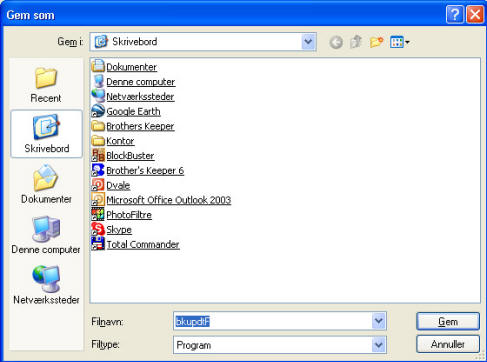Select the Brothers Keeper folder icon
This screenshot has width=487, height=362.
[98, 126]
